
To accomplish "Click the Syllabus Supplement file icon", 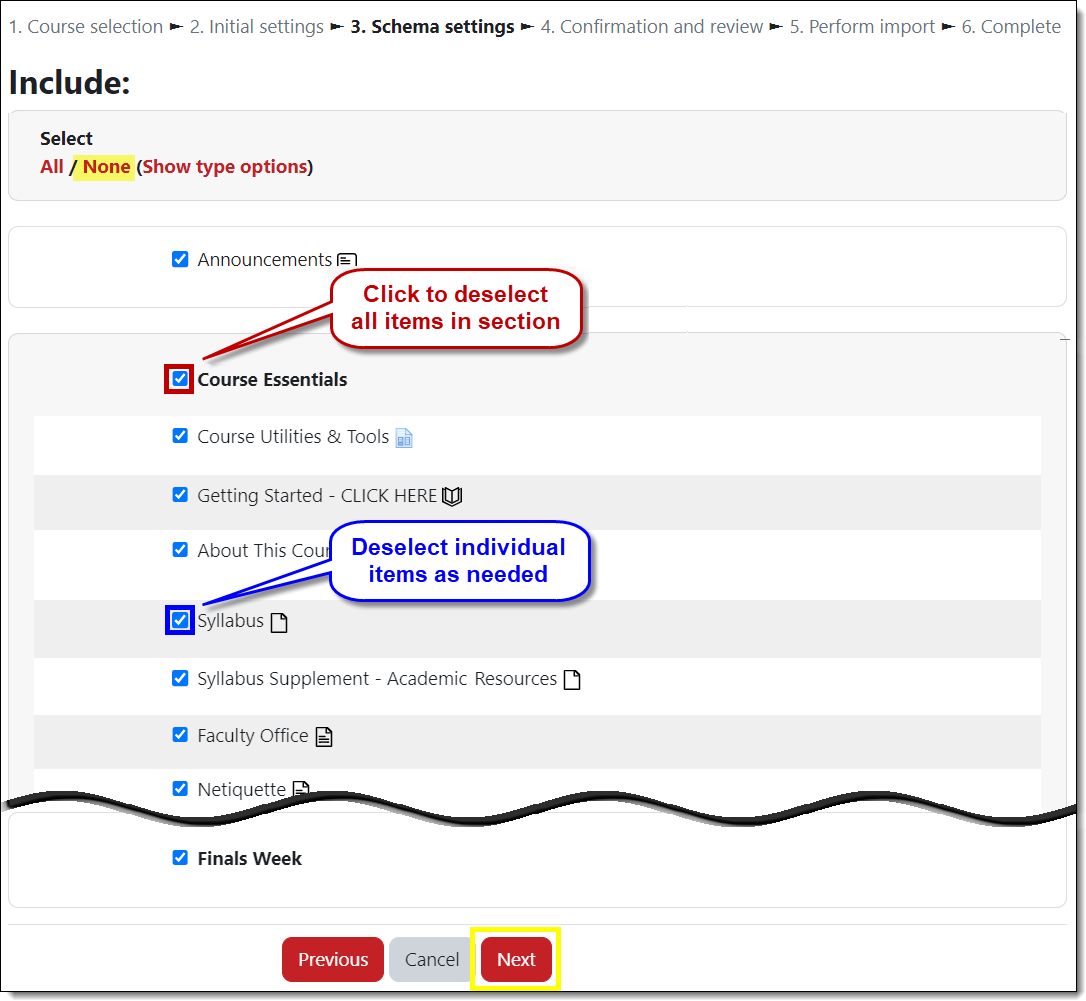I will pos(572,680).
